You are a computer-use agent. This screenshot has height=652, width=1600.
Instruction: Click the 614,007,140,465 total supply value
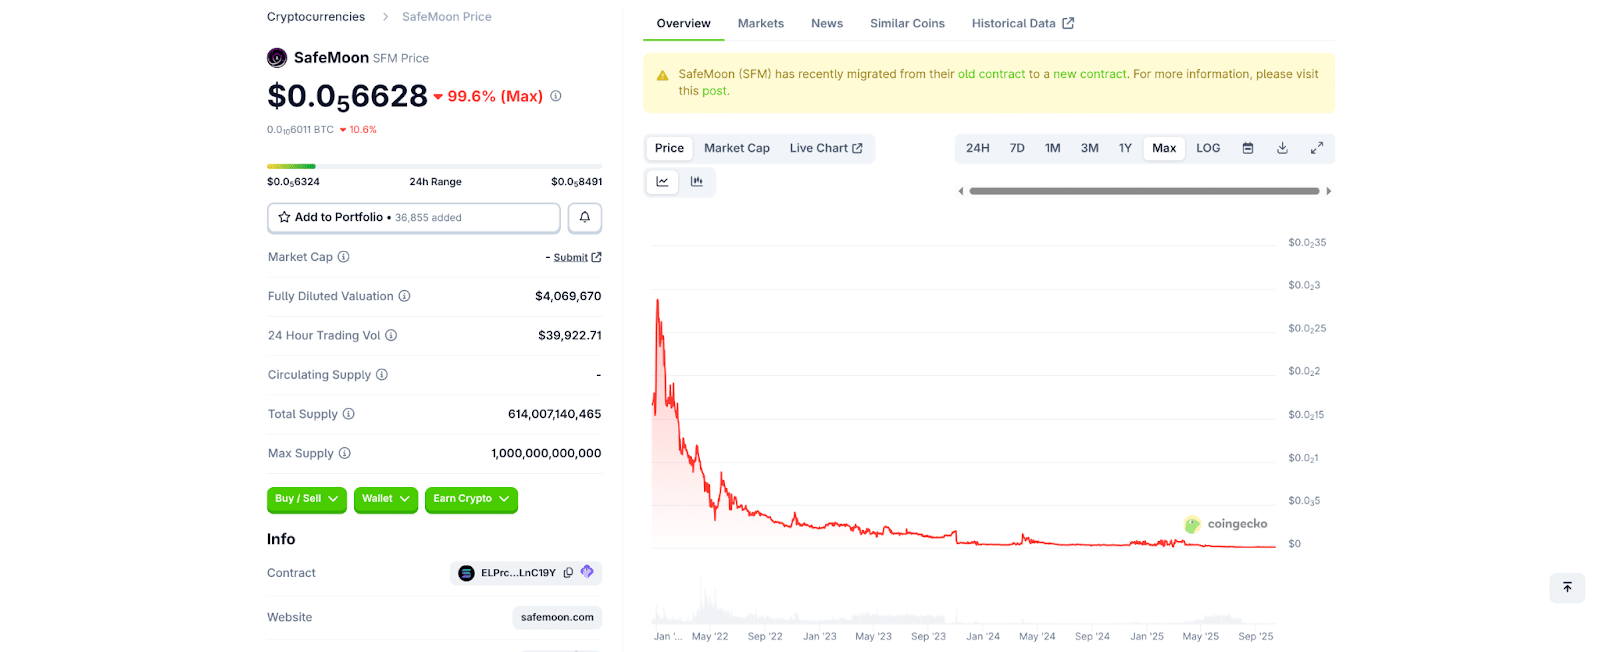(555, 414)
